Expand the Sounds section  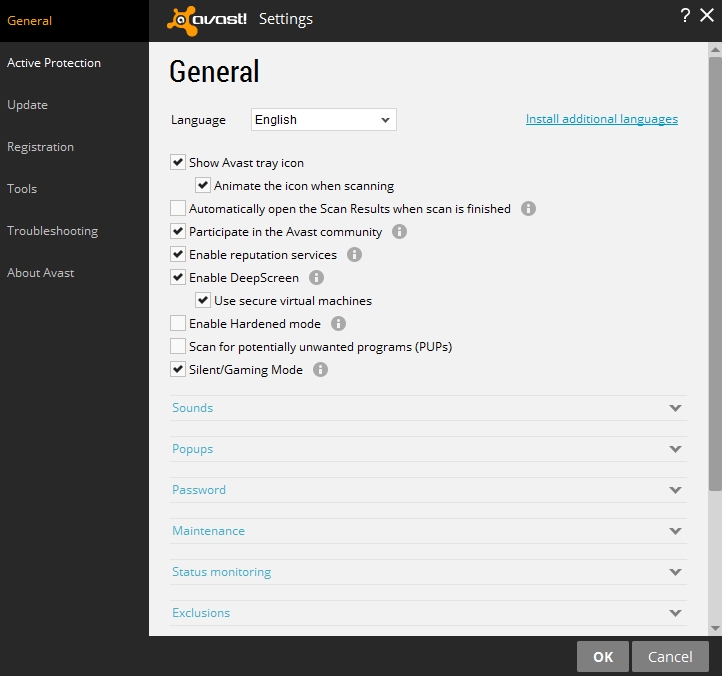pyautogui.click(x=428, y=408)
